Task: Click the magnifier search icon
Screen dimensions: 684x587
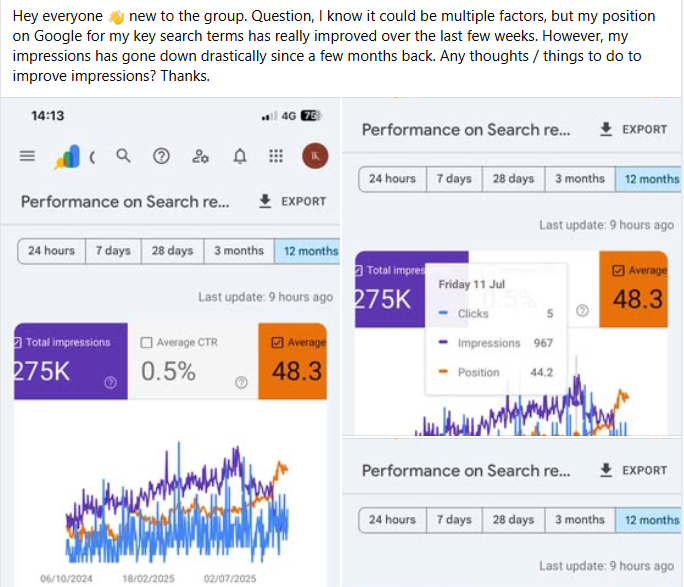Action: coord(123,156)
